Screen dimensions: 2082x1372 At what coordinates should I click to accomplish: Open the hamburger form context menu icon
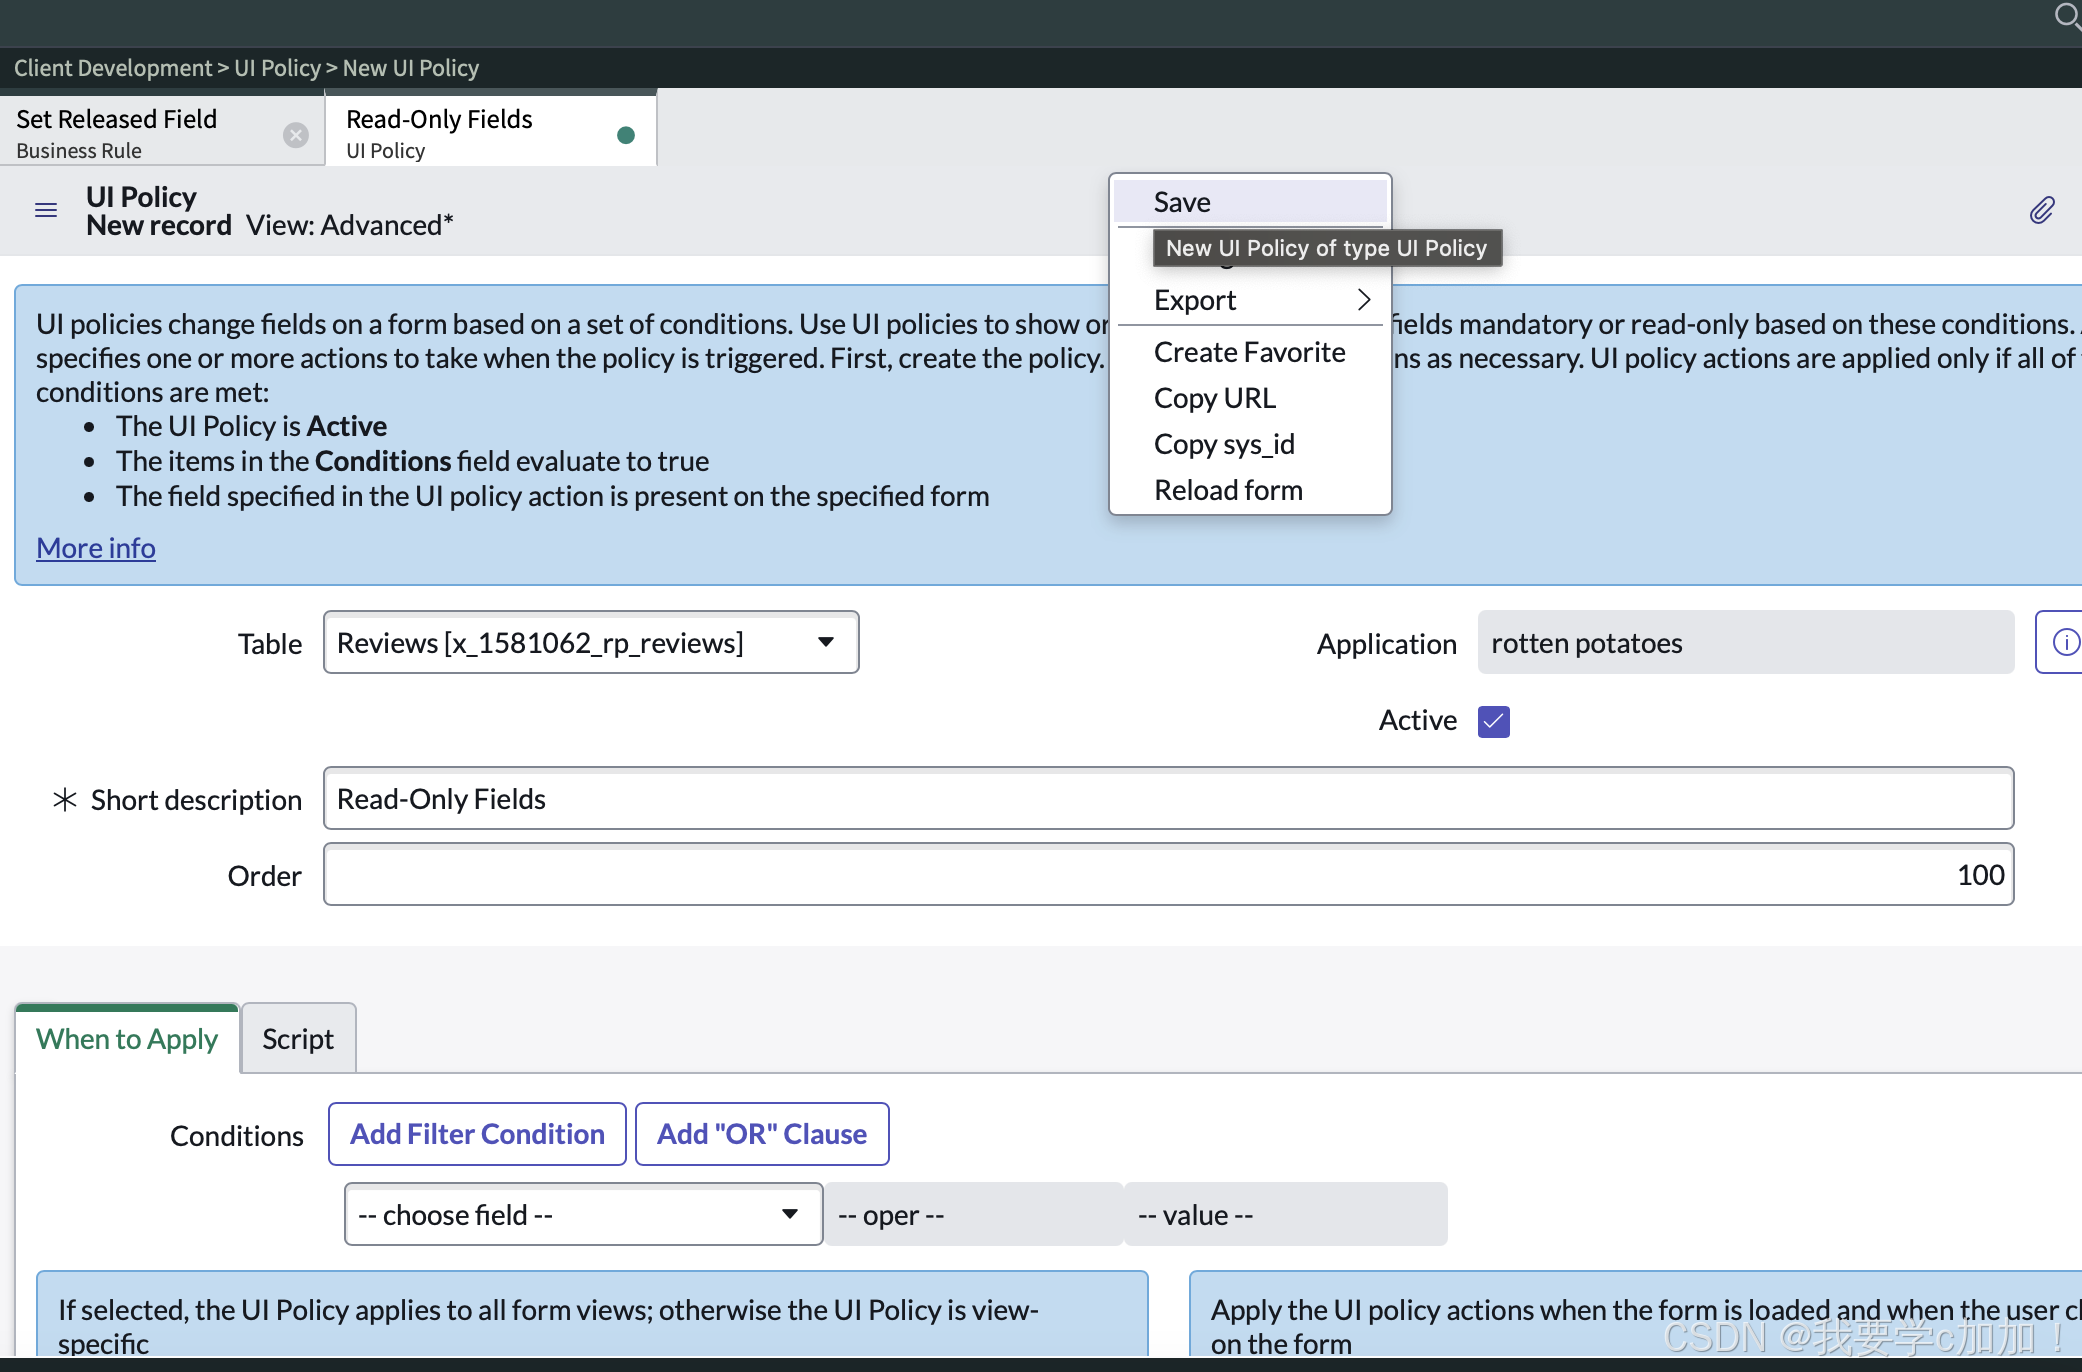tap(46, 210)
